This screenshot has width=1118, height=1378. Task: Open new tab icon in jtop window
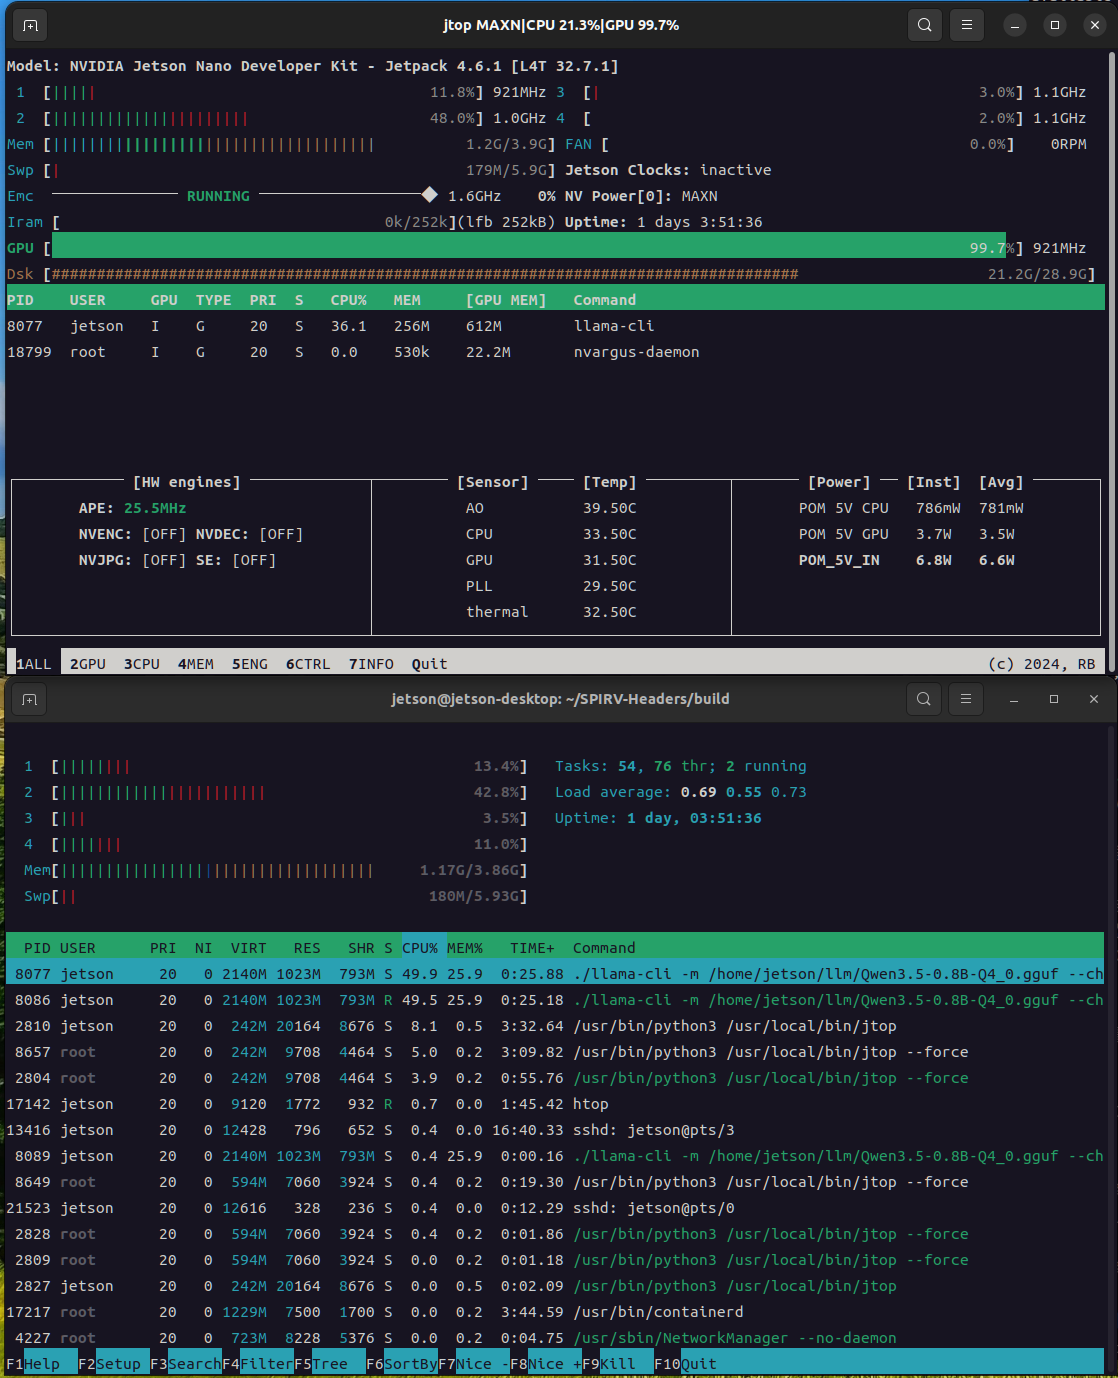(30, 25)
